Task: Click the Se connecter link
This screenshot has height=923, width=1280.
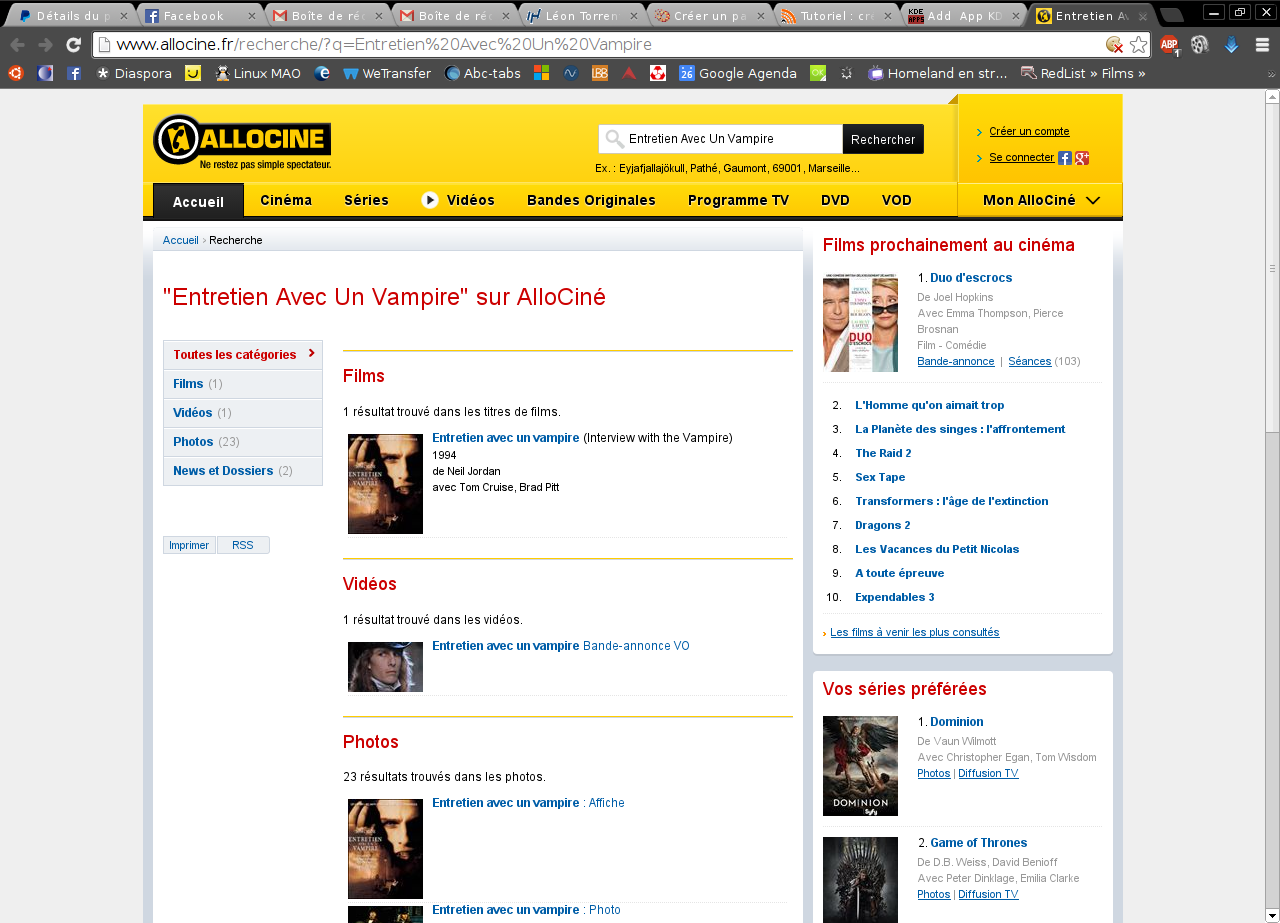Action: click(x=1021, y=157)
